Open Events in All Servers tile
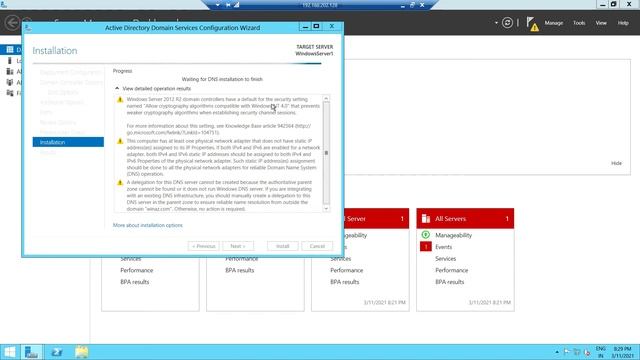The image size is (640, 360). [x=443, y=247]
